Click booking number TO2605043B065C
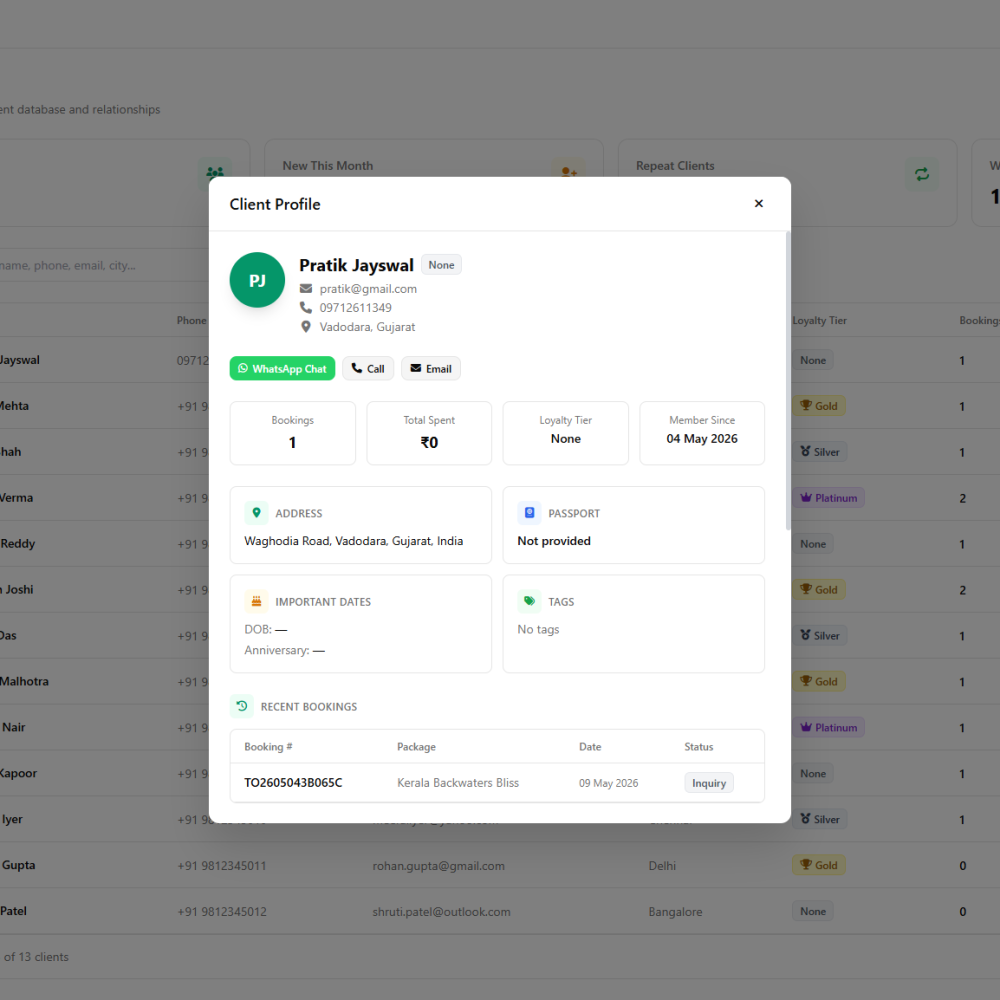 tap(293, 783)
